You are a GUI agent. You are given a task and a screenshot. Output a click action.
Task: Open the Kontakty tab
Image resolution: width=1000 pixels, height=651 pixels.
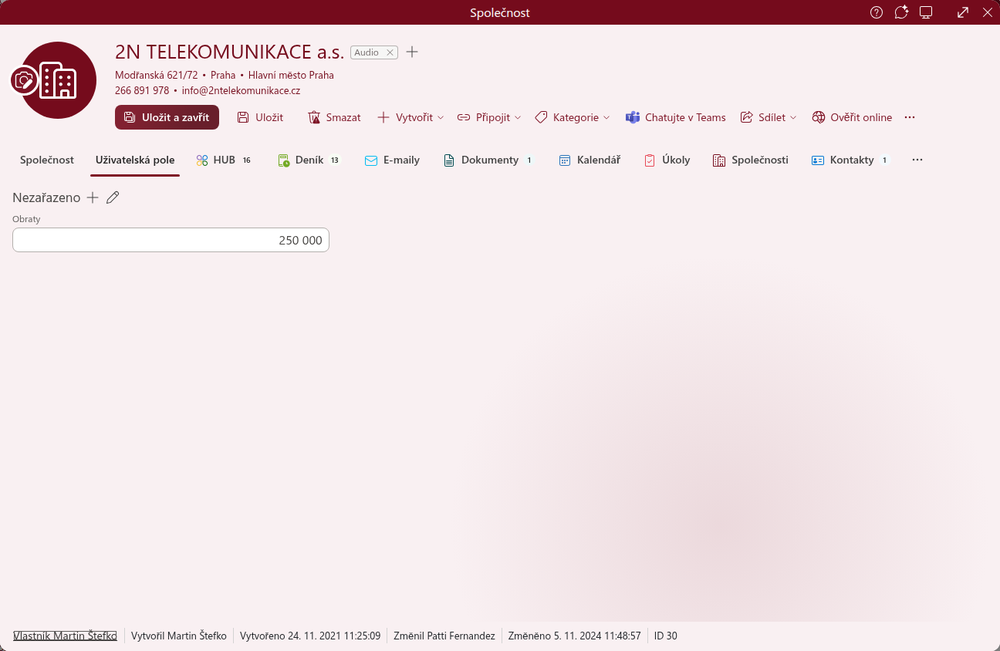point(851,160)
